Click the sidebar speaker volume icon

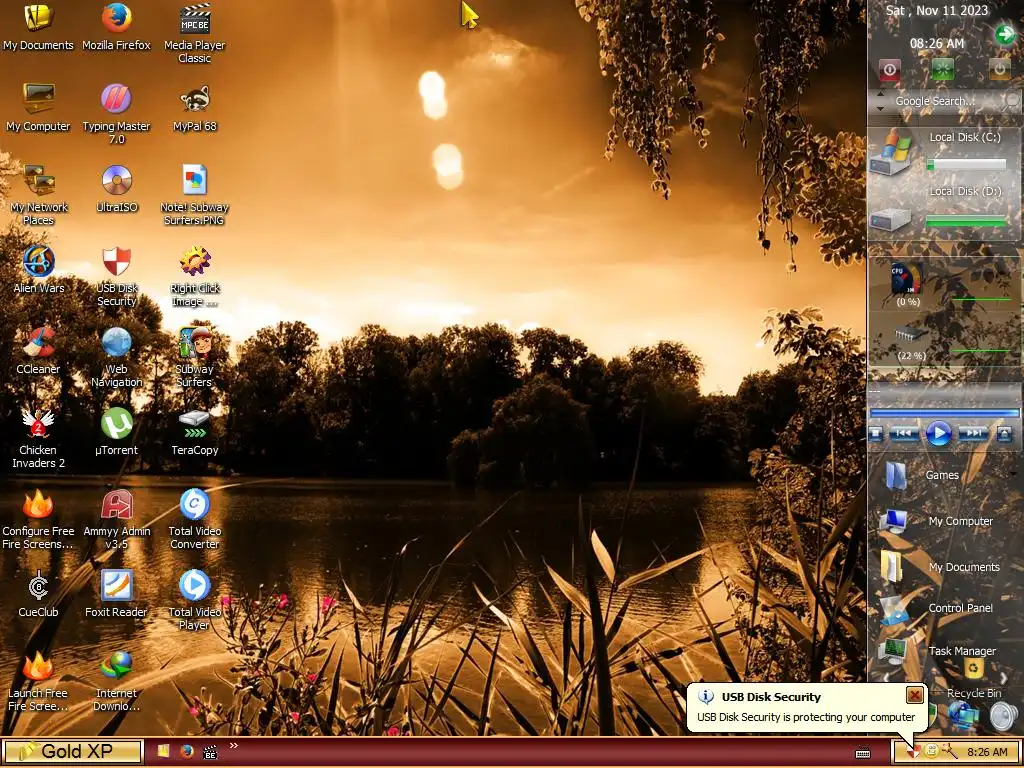[x=1003, y=716]
